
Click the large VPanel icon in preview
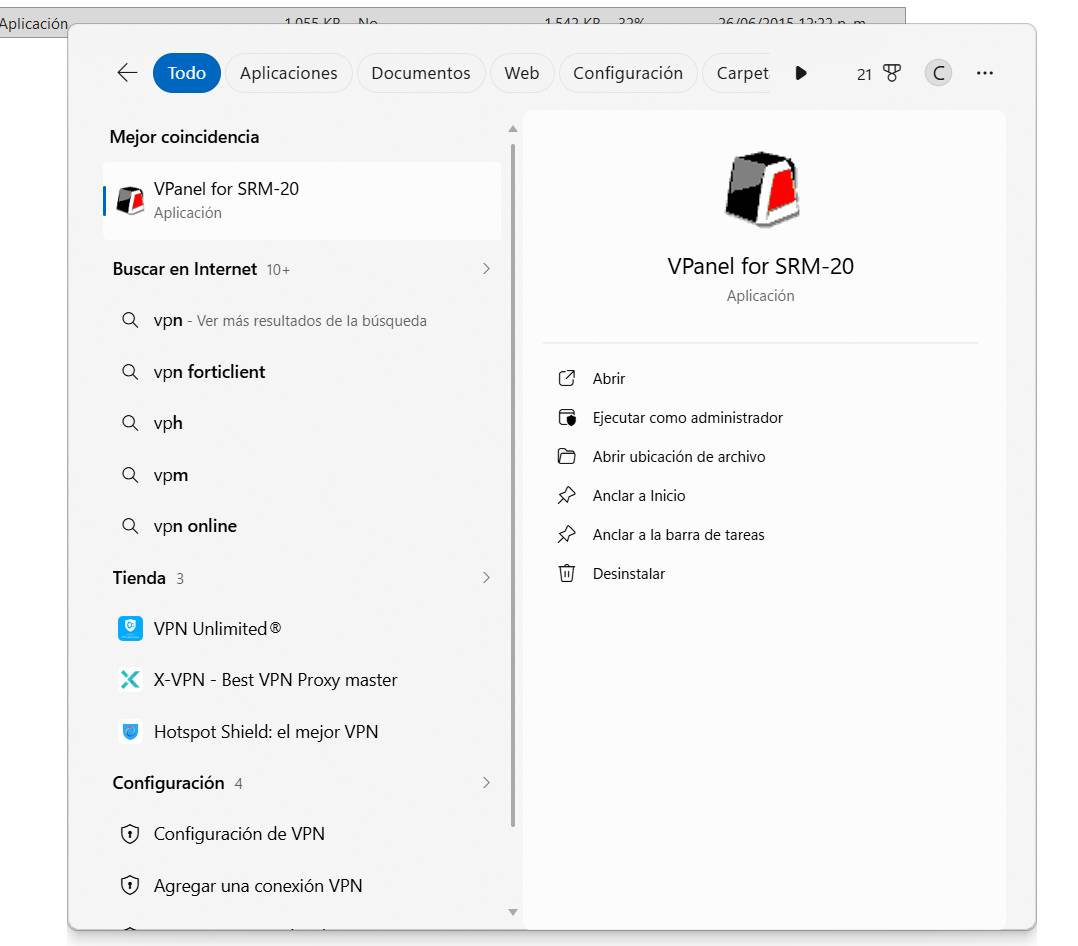coord(762,189)
